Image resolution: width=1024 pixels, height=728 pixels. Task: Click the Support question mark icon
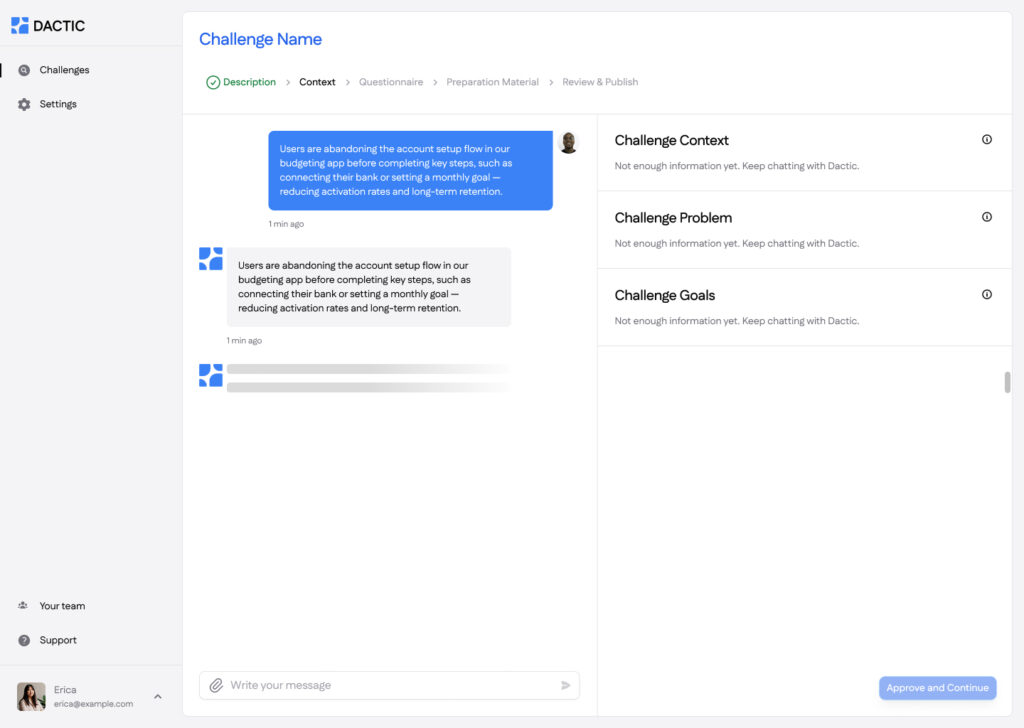pyautogui.click(x=24, y=640)
